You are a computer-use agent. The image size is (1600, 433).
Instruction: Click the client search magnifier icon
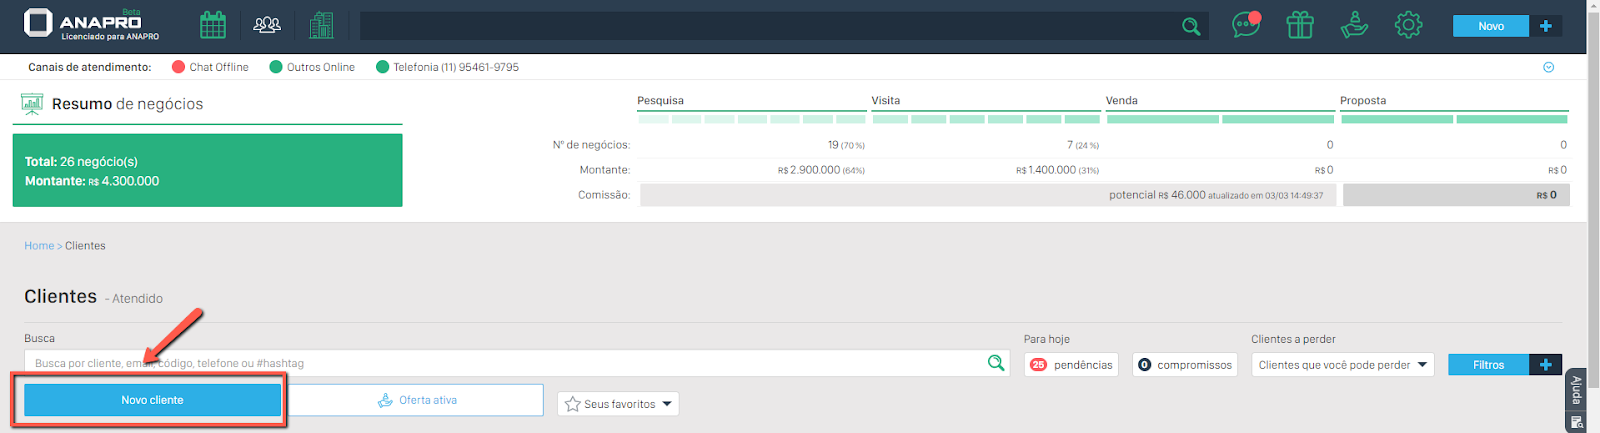pyautogui.click(x=996, y=363)
